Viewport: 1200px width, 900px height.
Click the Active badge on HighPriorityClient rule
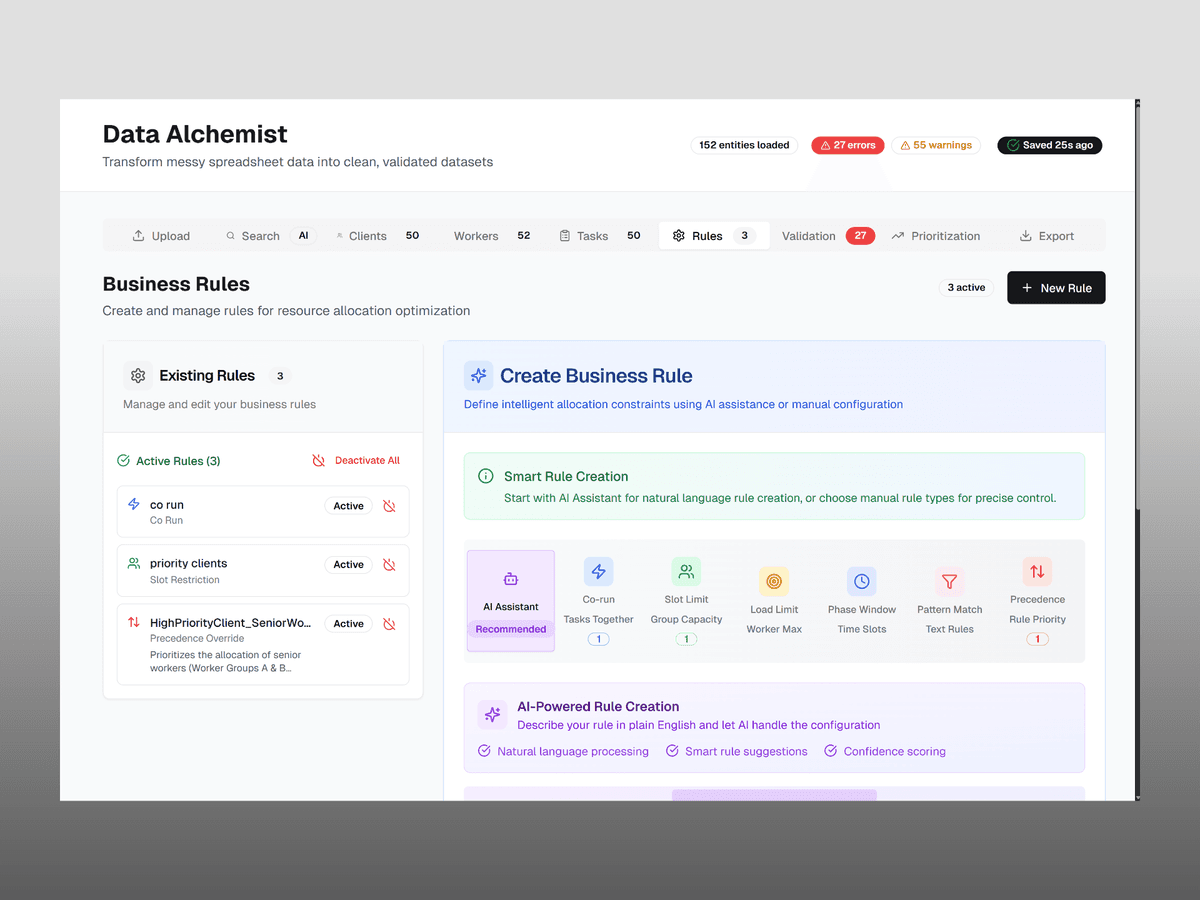(348, 624)
